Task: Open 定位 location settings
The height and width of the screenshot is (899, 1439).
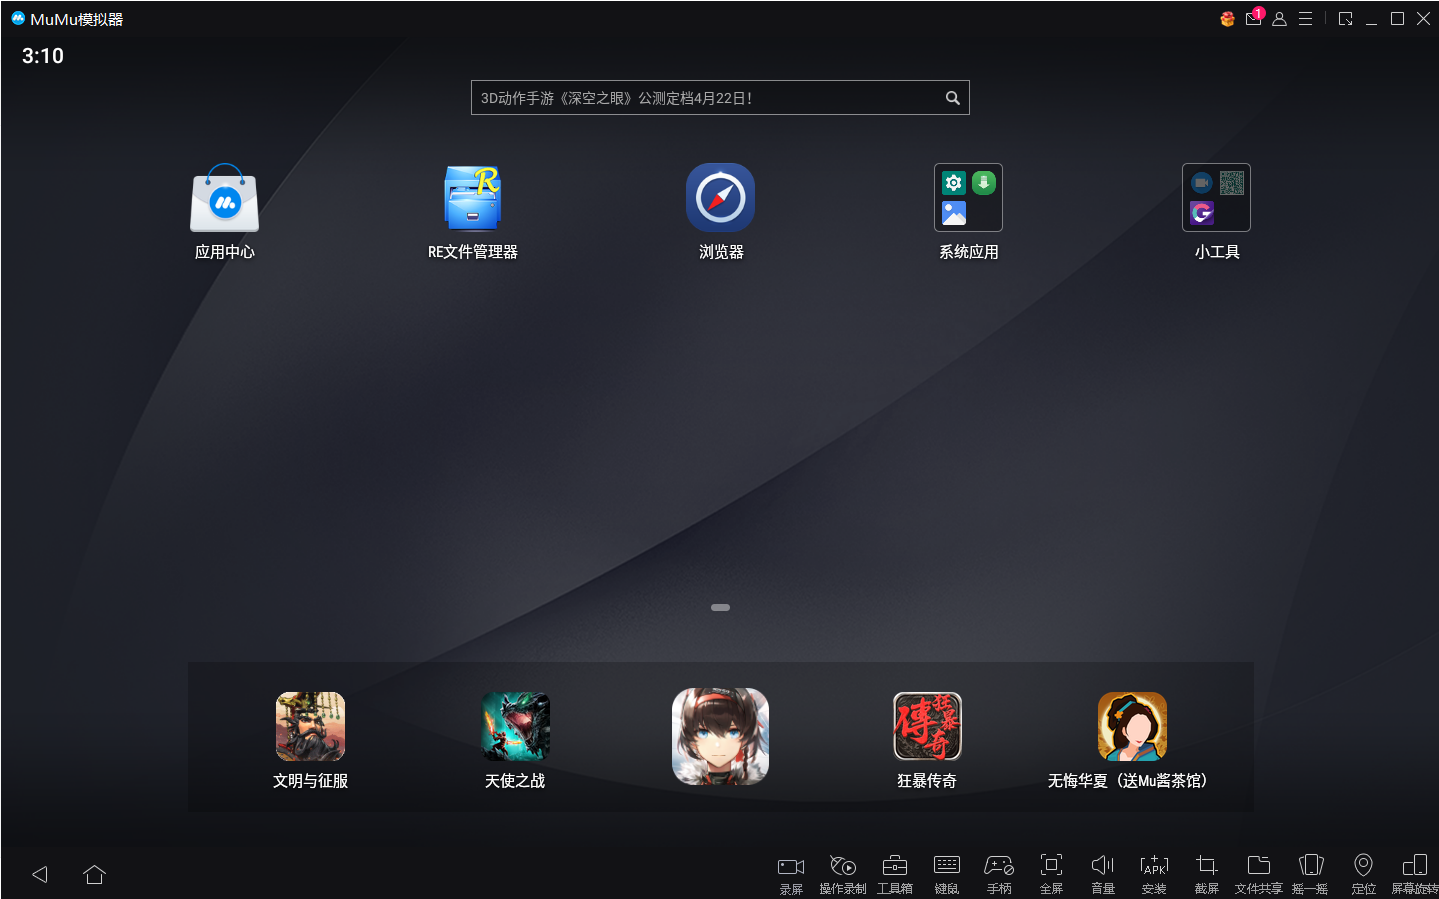Action: [x=1363, y=874]
